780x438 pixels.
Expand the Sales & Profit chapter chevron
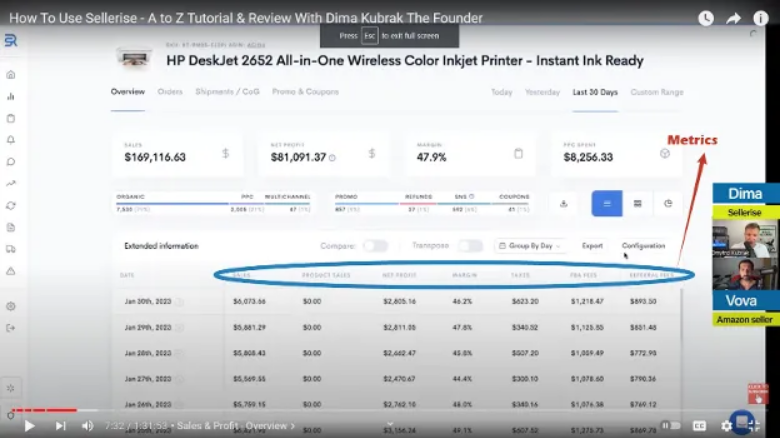click(x=293, y=426)
